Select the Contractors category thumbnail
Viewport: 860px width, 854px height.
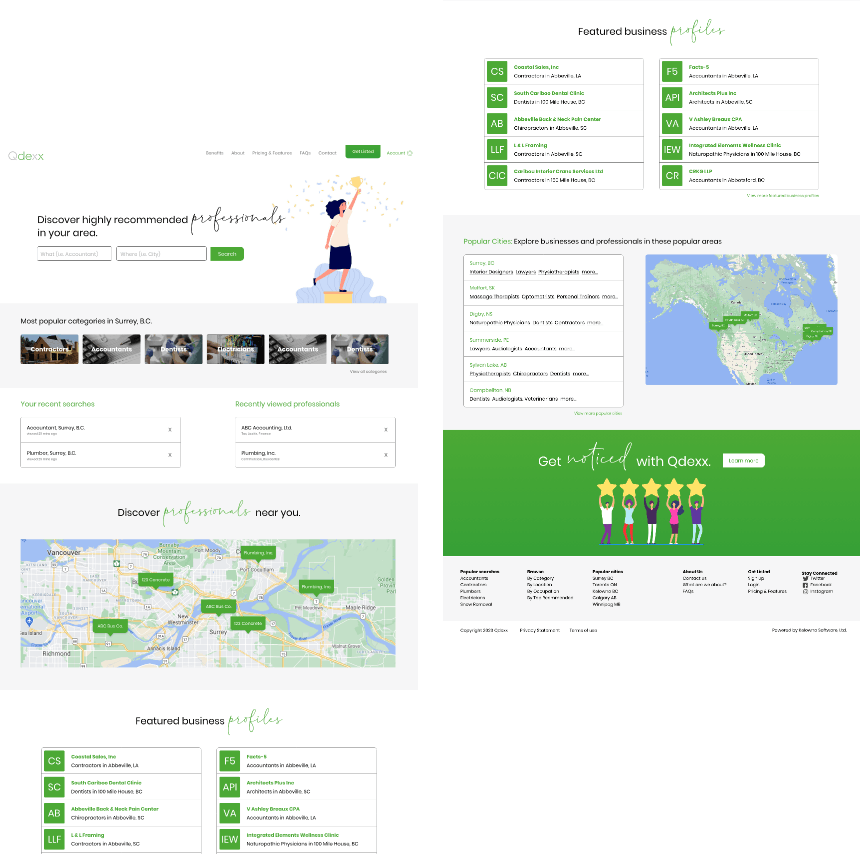[x=50, y=349]
